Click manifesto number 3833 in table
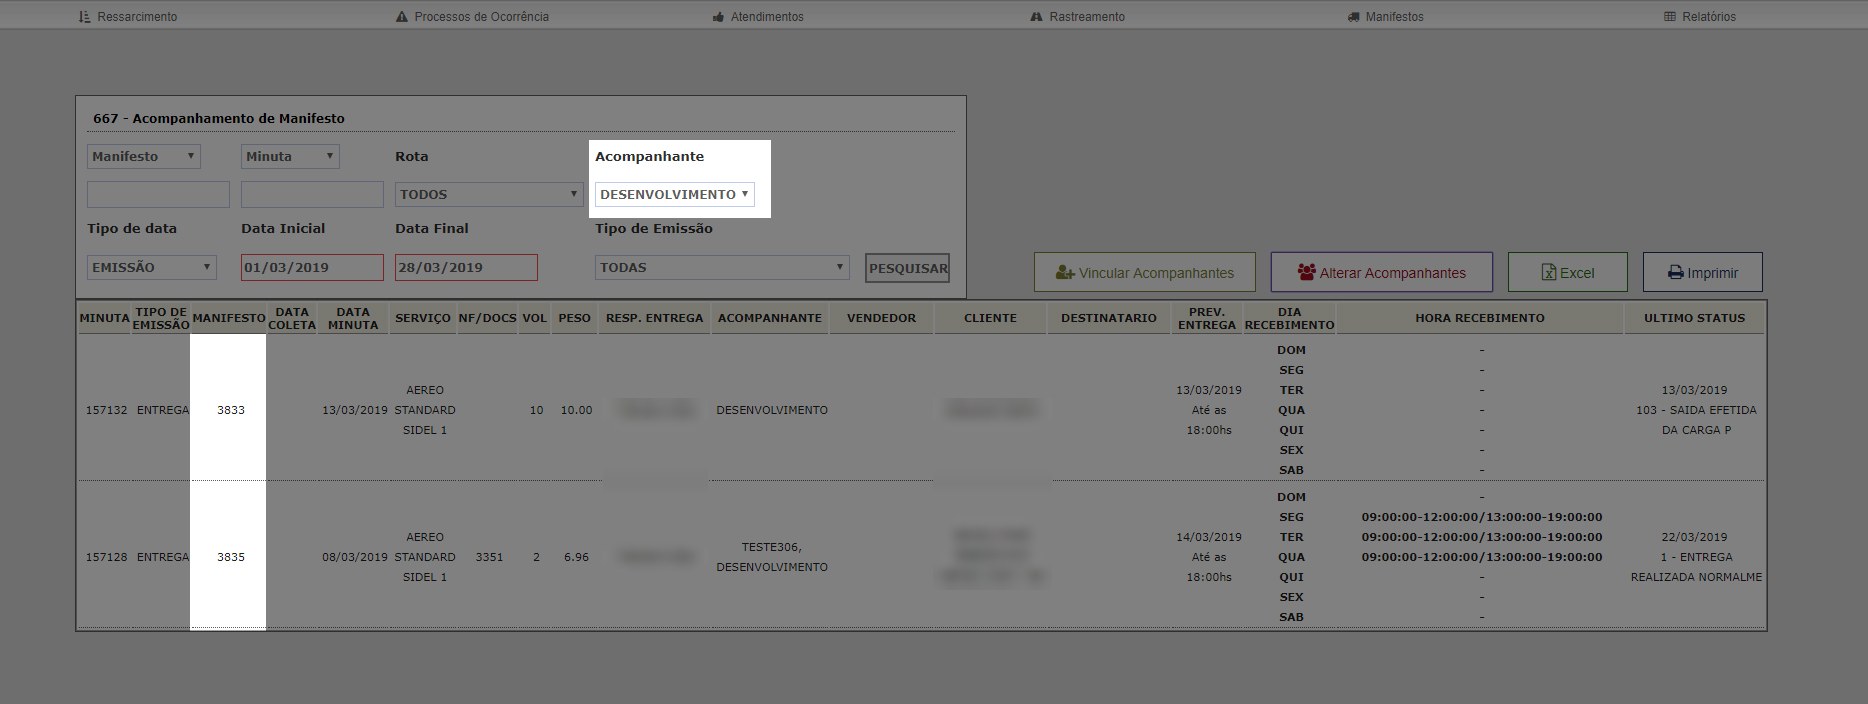The height and width of the screenshot is (704, 1868). (231, 410)
